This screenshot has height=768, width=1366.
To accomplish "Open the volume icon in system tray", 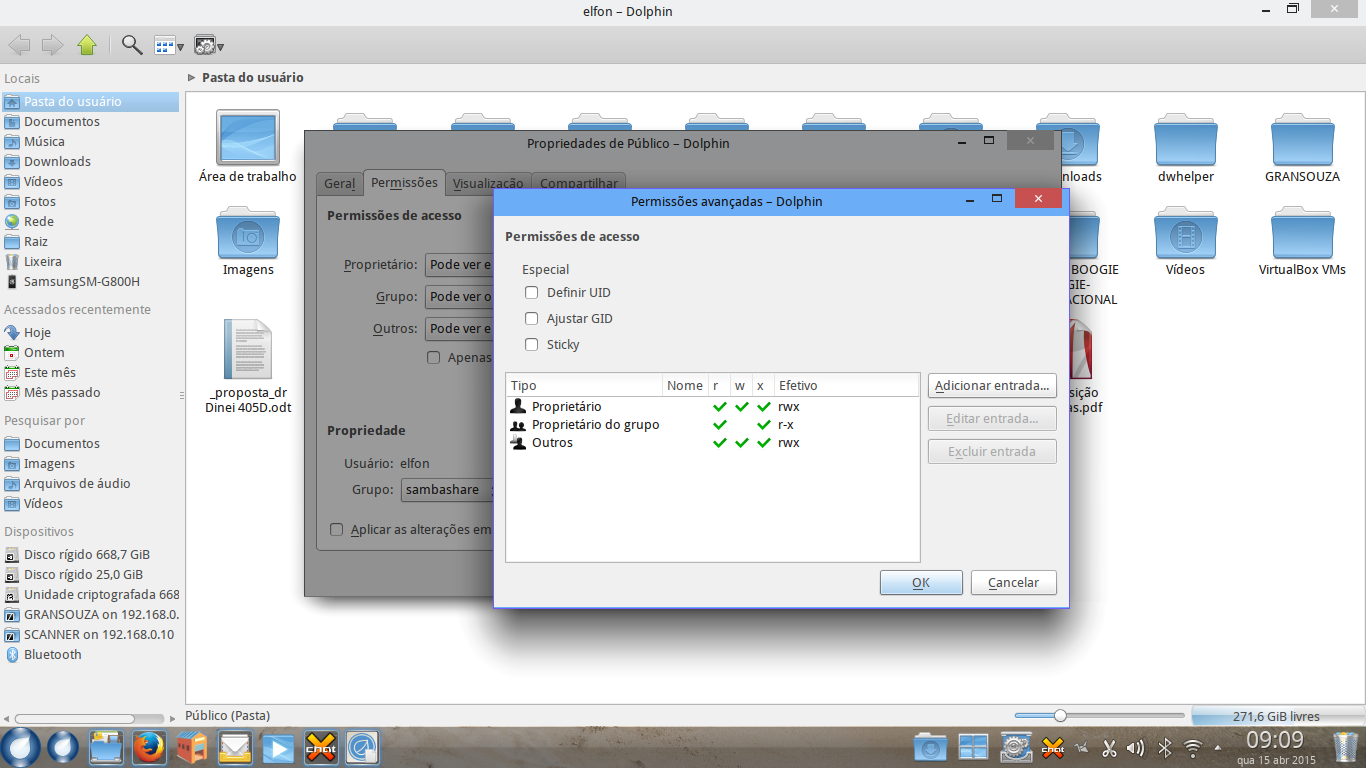I will [1135, 748].
